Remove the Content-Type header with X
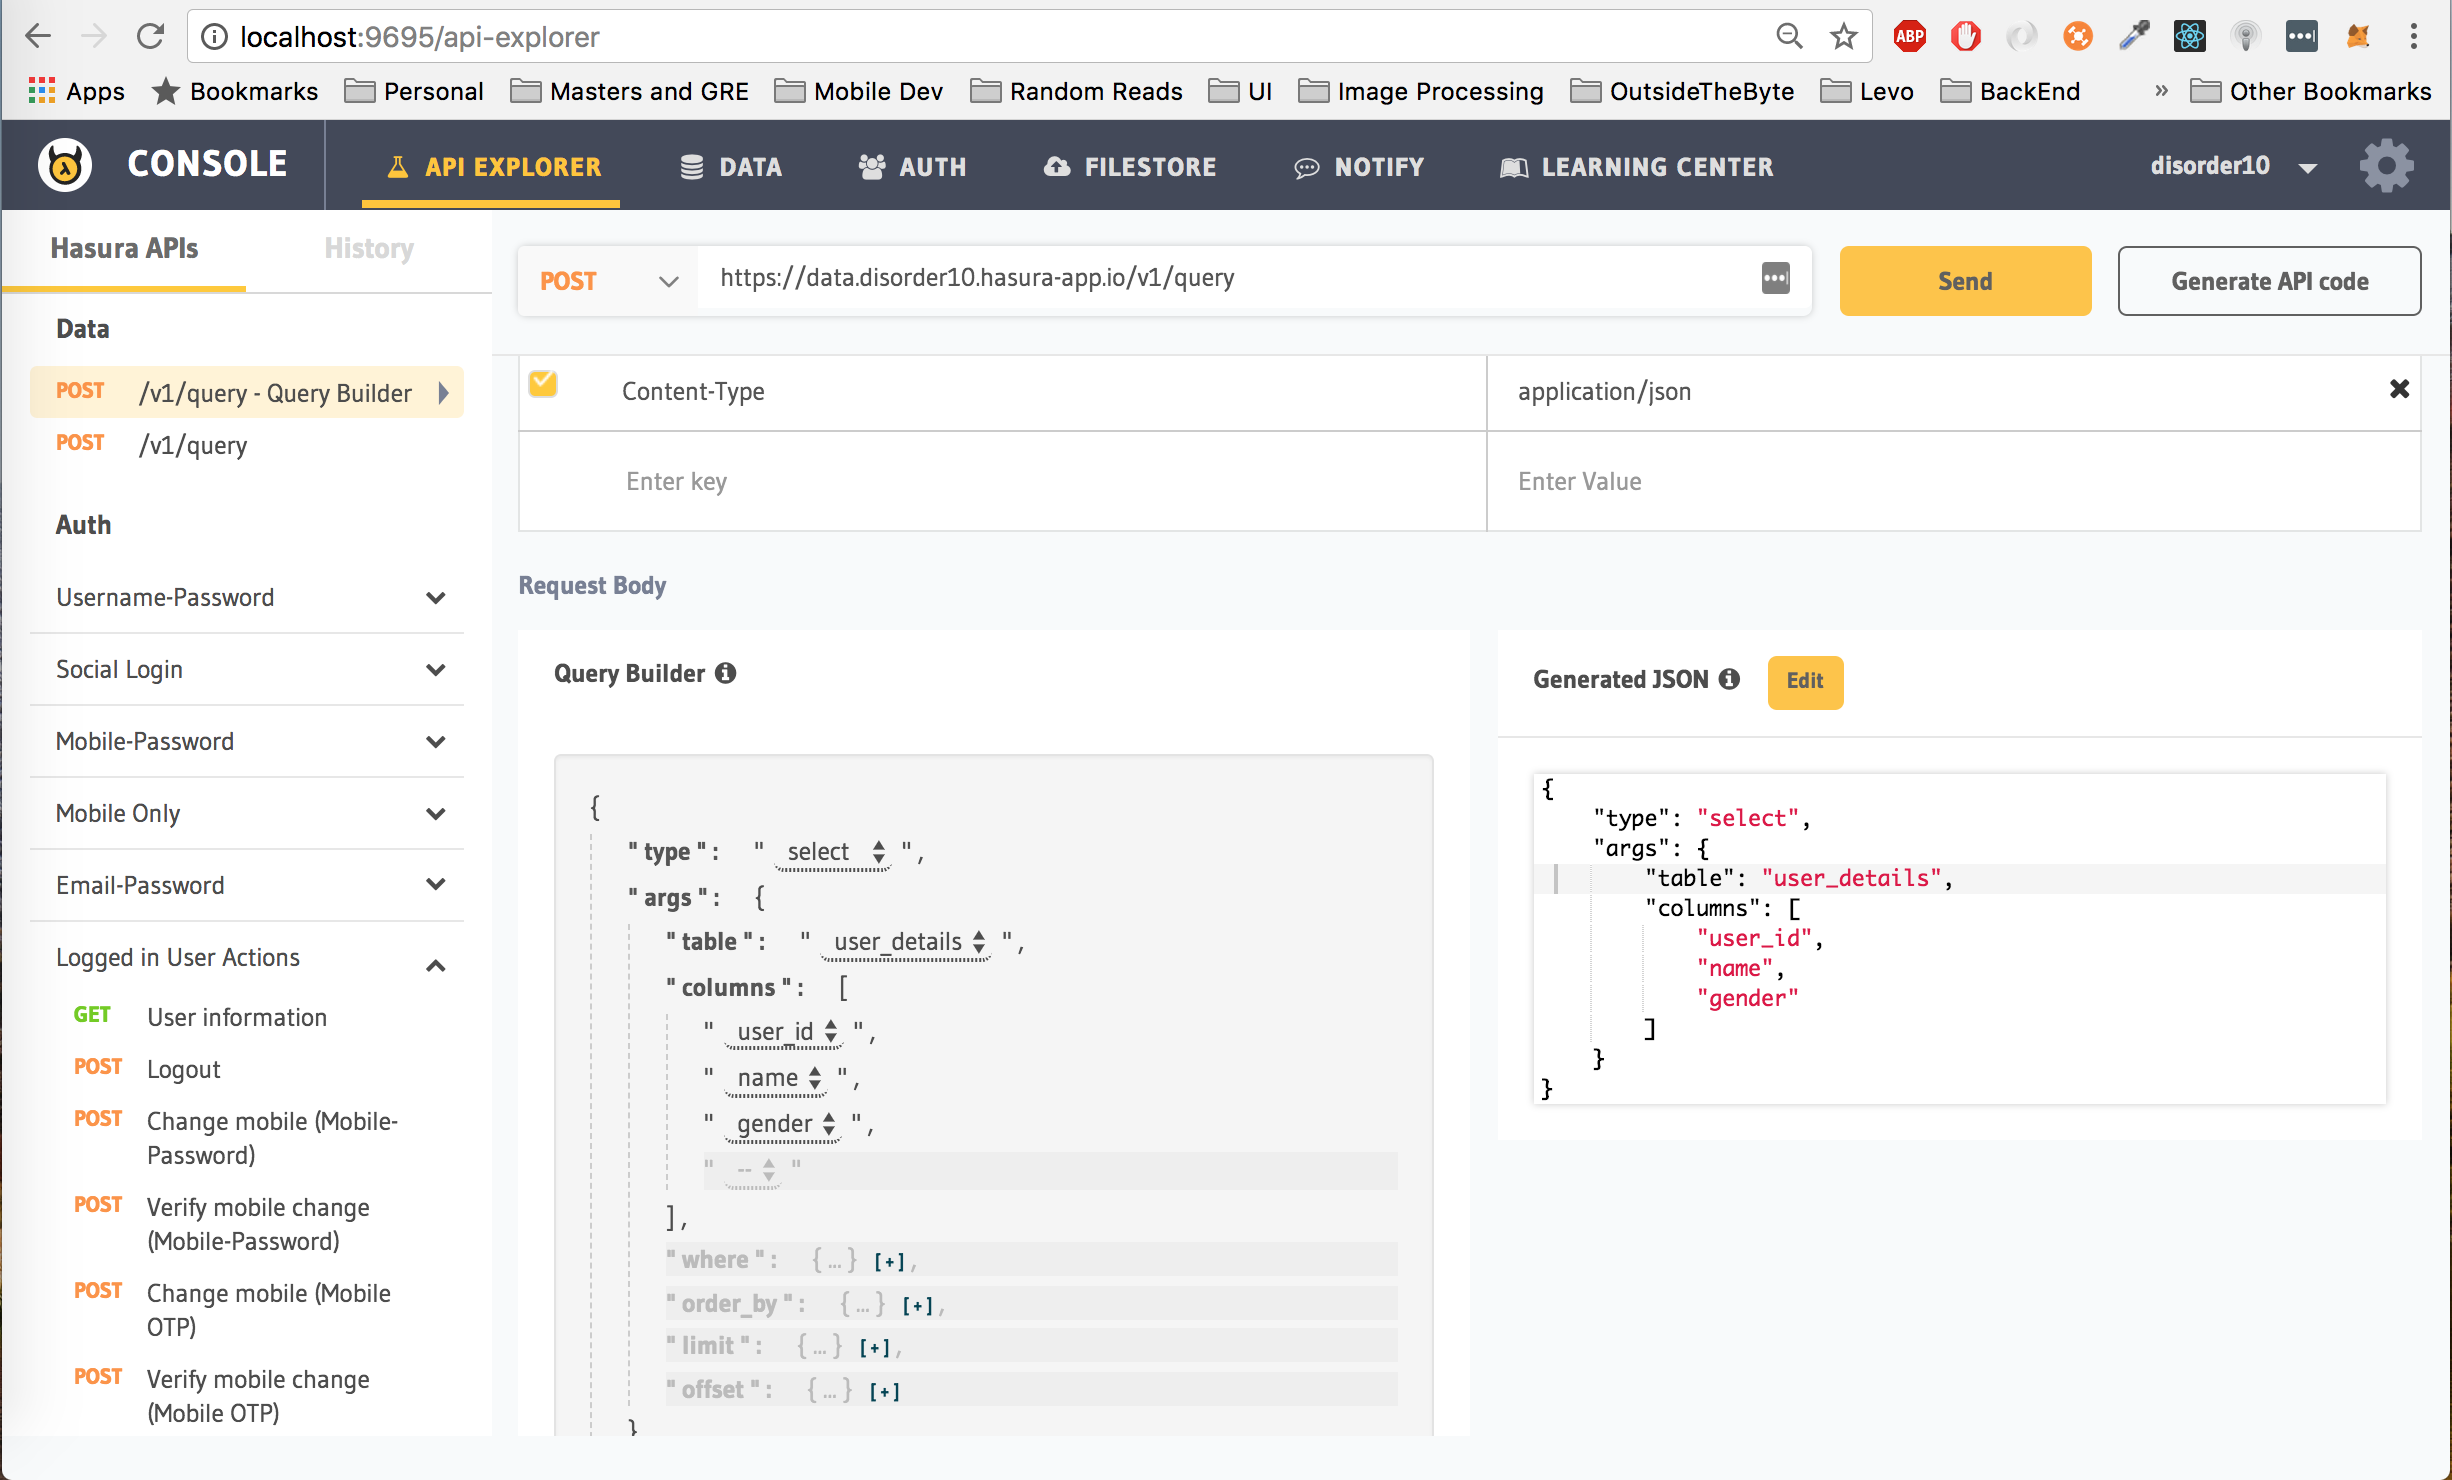2452x1480 pixels. tap(2398, 389)
